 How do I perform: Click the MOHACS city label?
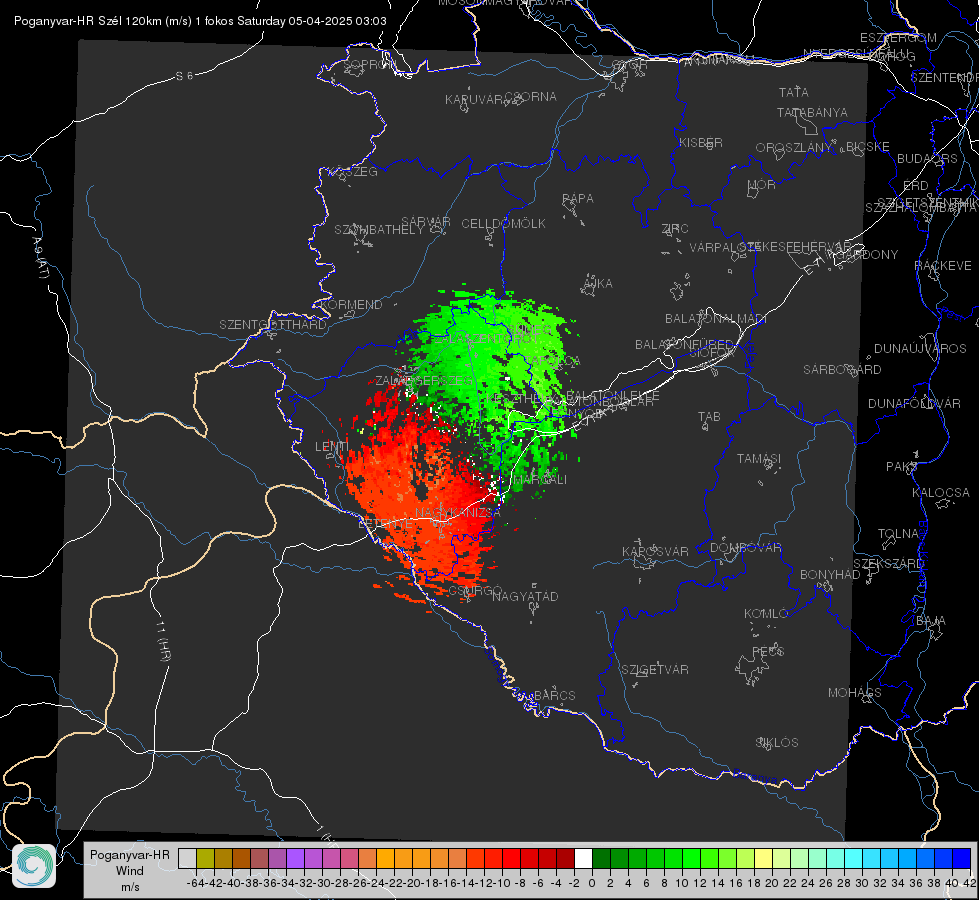[855, 693]
